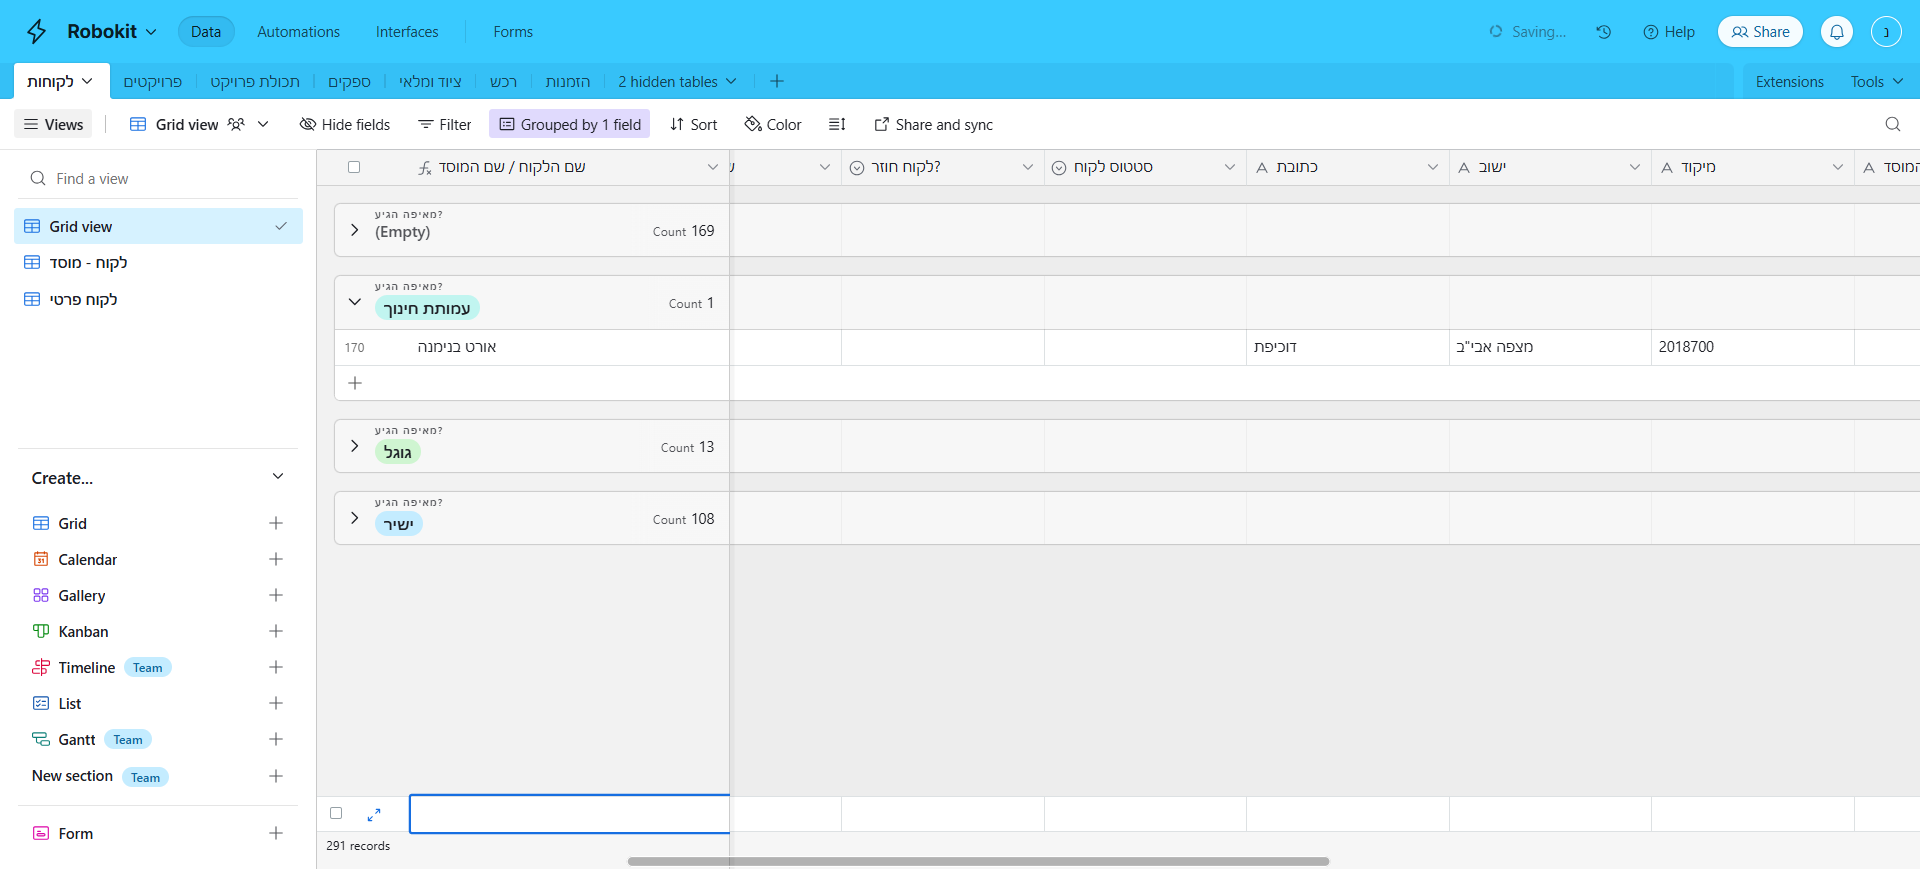Open the פרויקטים table tab

click(x=152, y=81)
